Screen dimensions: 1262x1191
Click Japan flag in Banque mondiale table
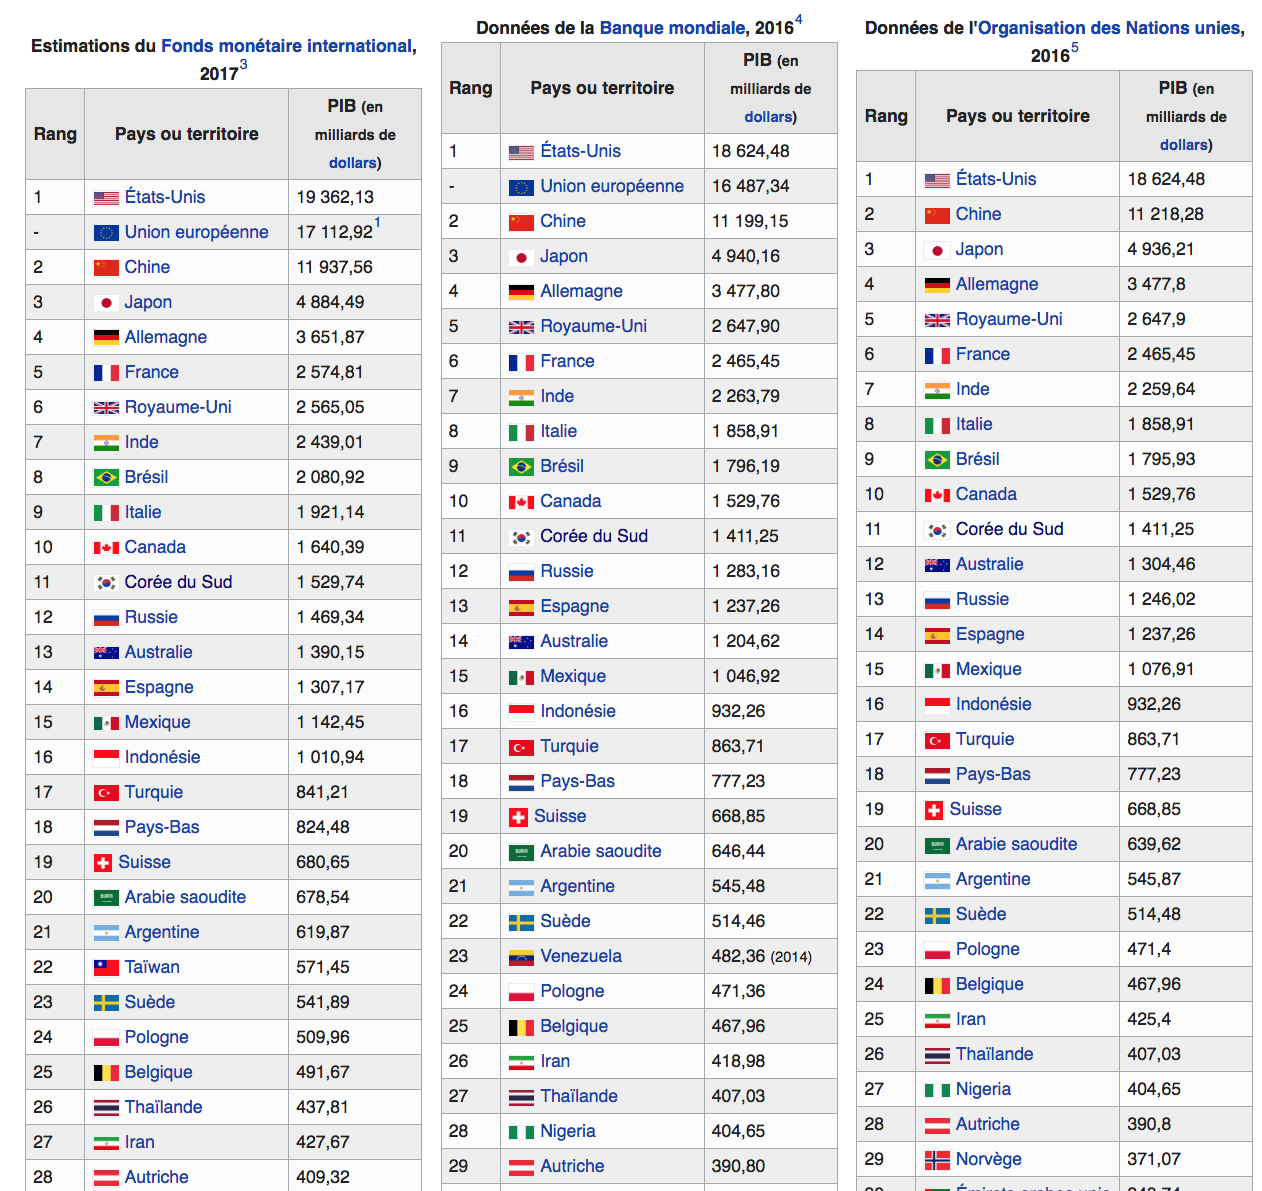tap(521, 257)
